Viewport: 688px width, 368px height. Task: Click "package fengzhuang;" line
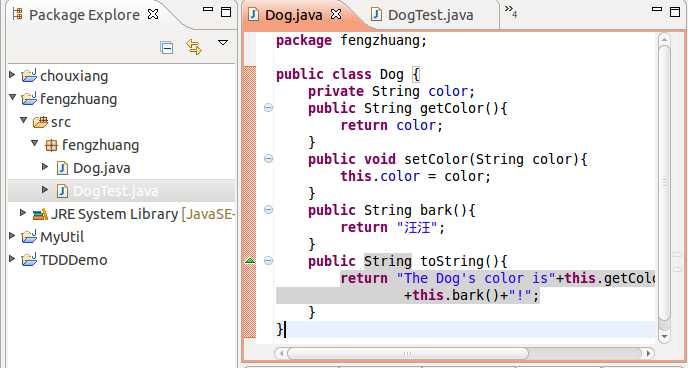click(351, 41)
